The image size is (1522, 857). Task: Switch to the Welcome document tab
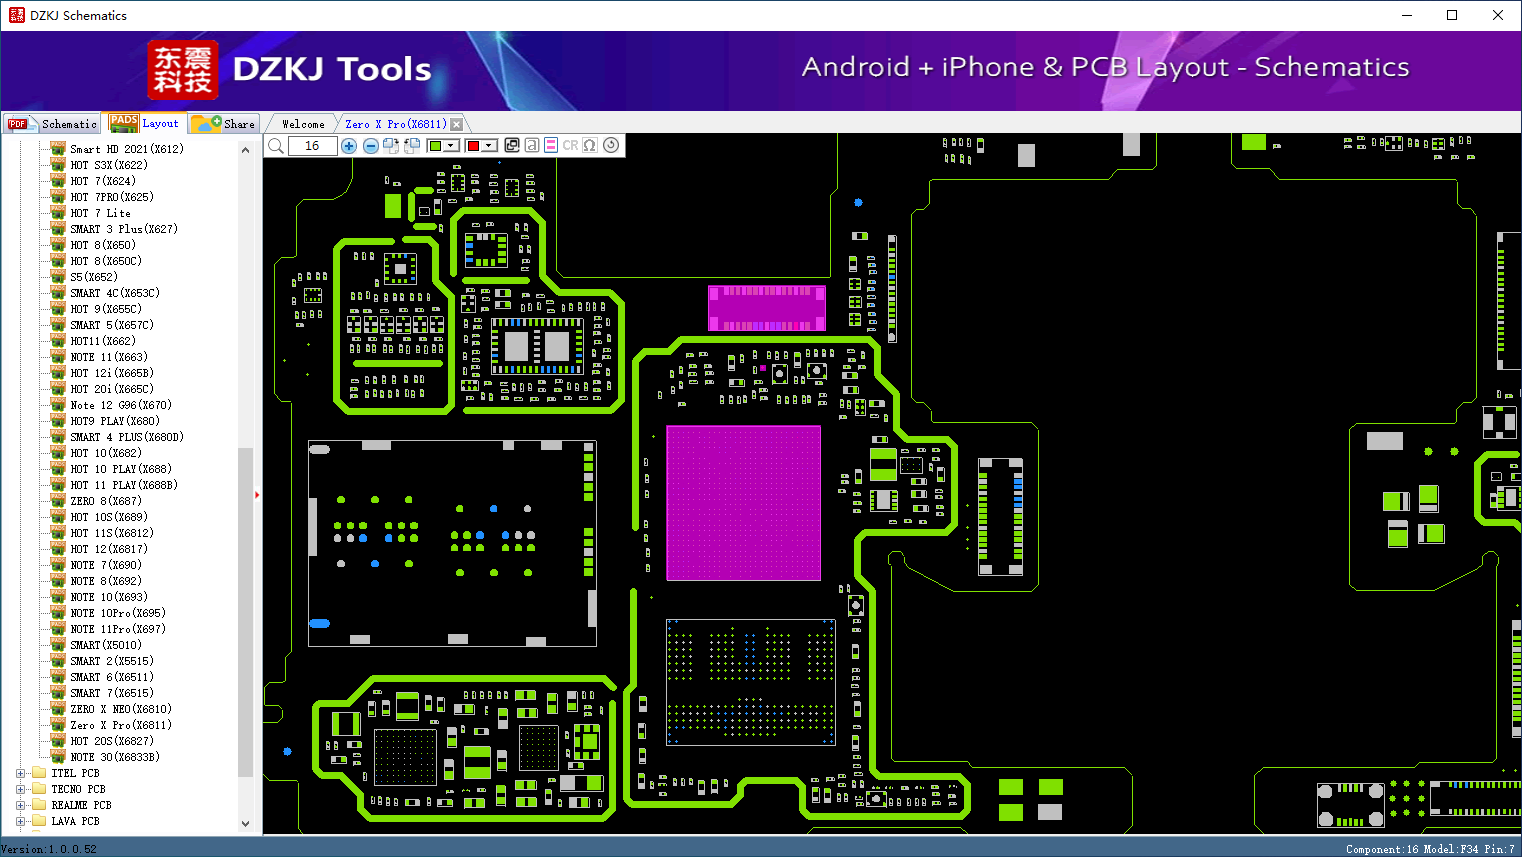[x=303, y=124]
